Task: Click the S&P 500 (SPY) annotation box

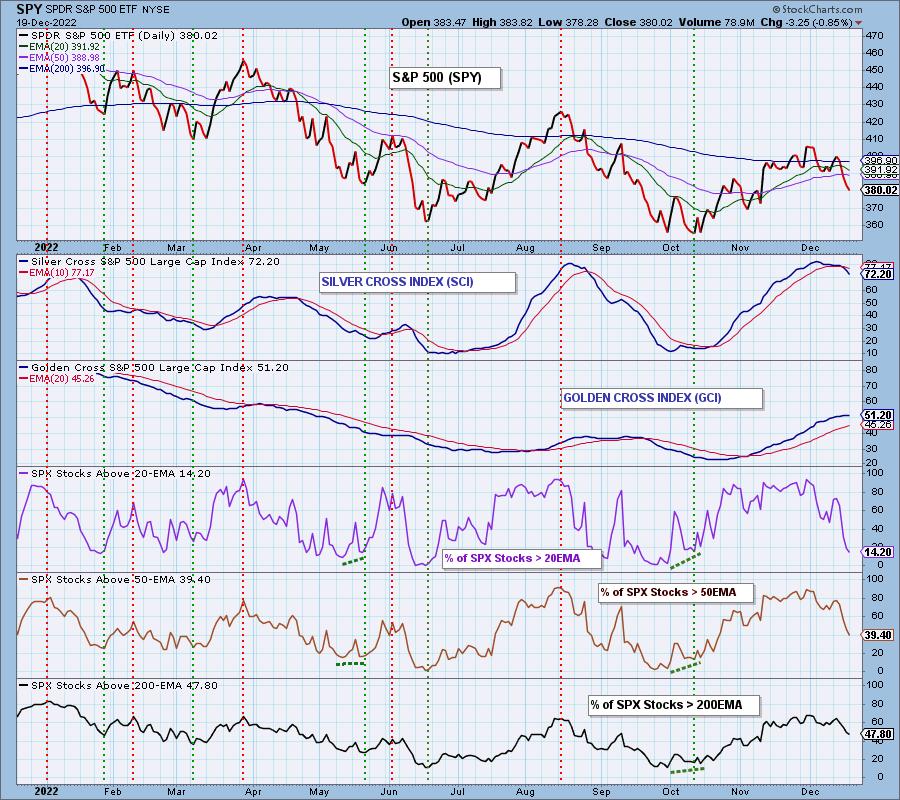Action: pyautogui.click(x=445, y=77)
